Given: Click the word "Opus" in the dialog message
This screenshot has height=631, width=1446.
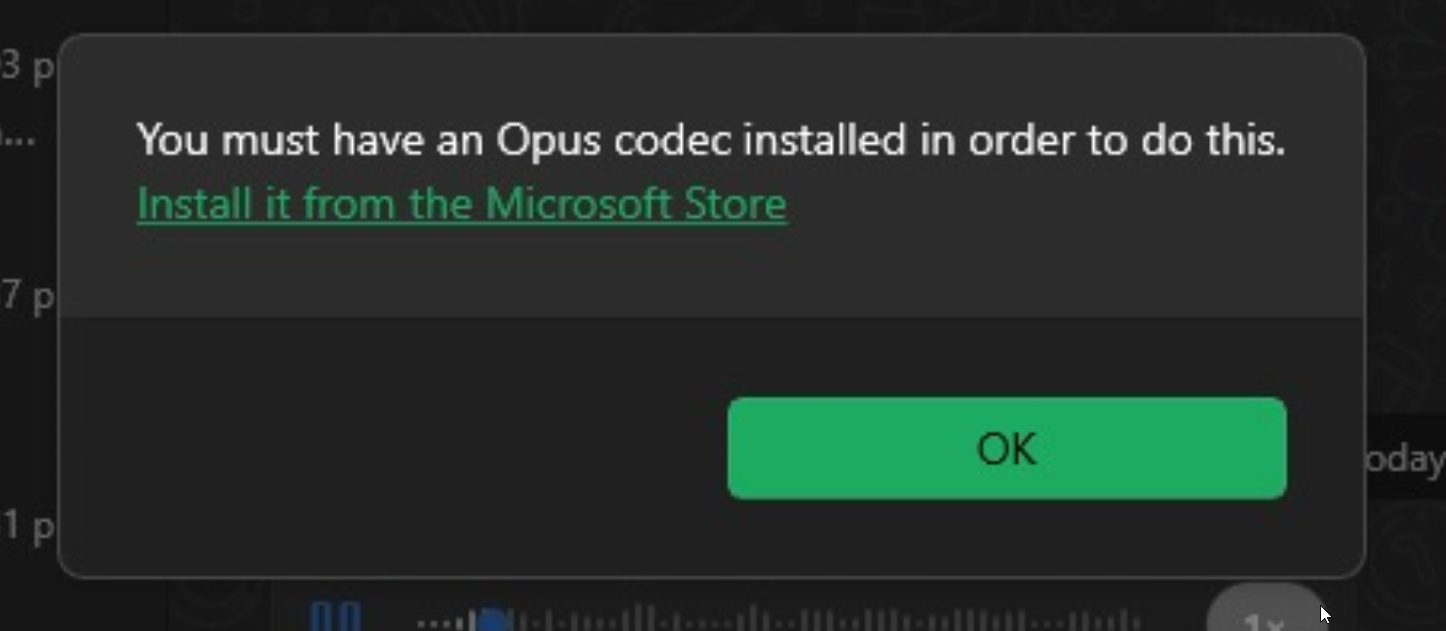Looking at the screenshot, I should pos(548,141).
